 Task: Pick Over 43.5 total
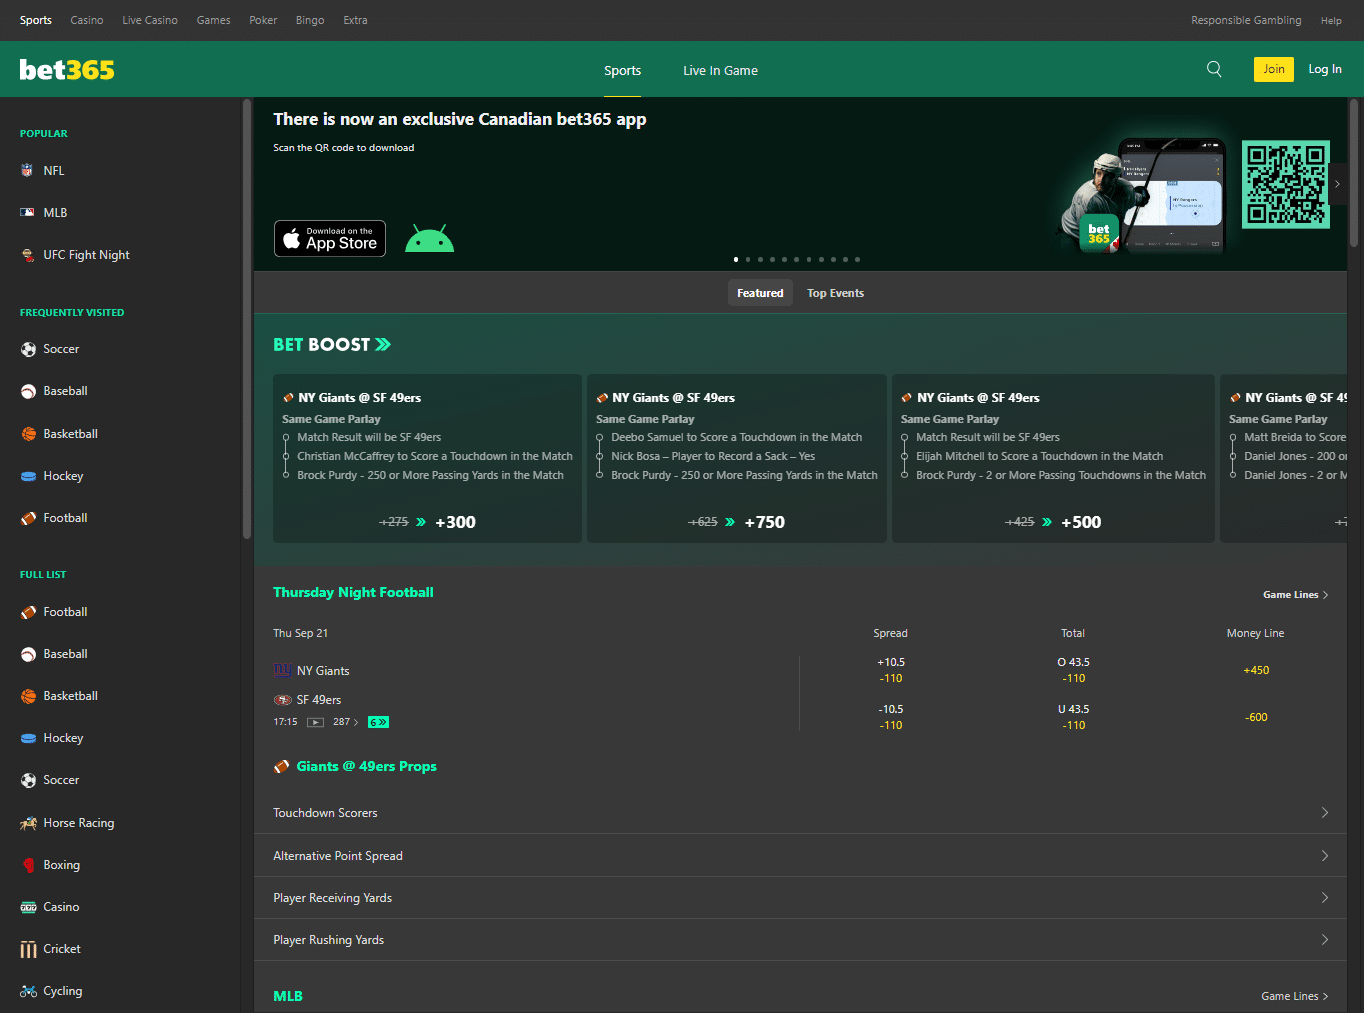(1073, 670)
